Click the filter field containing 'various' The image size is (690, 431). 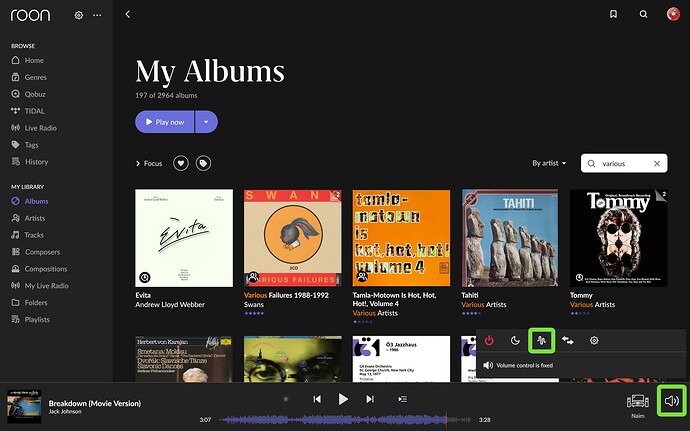coord(624,163)
